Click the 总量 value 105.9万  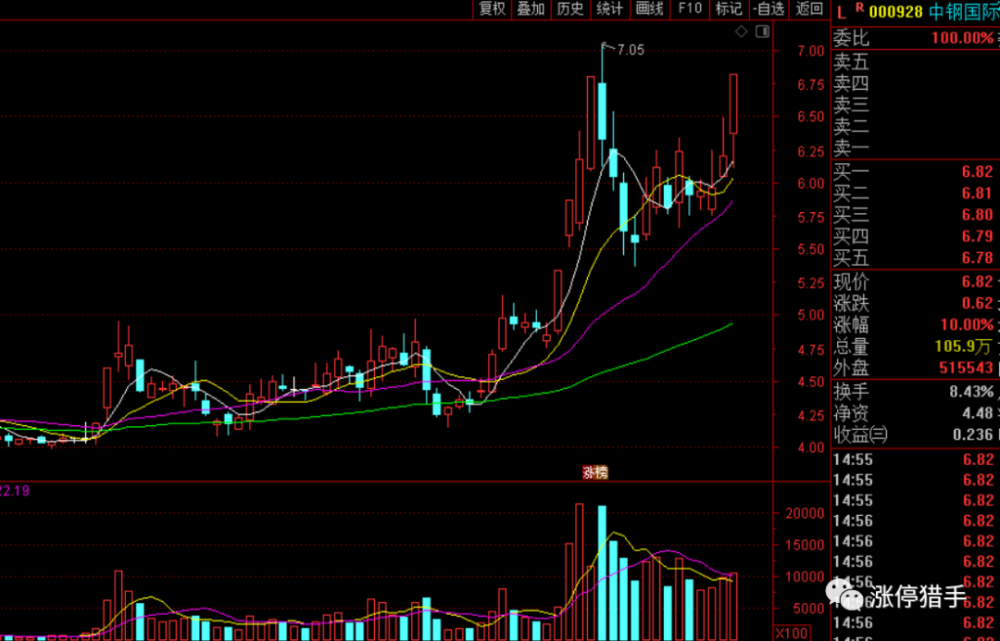pyautogui.click(x=964, y=347)
